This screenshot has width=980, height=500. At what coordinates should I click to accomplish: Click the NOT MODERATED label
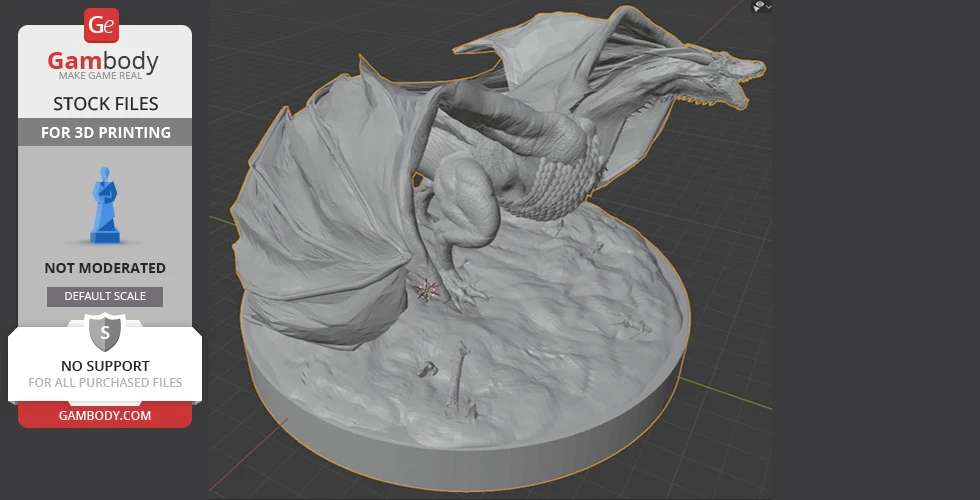coord(105,268)
